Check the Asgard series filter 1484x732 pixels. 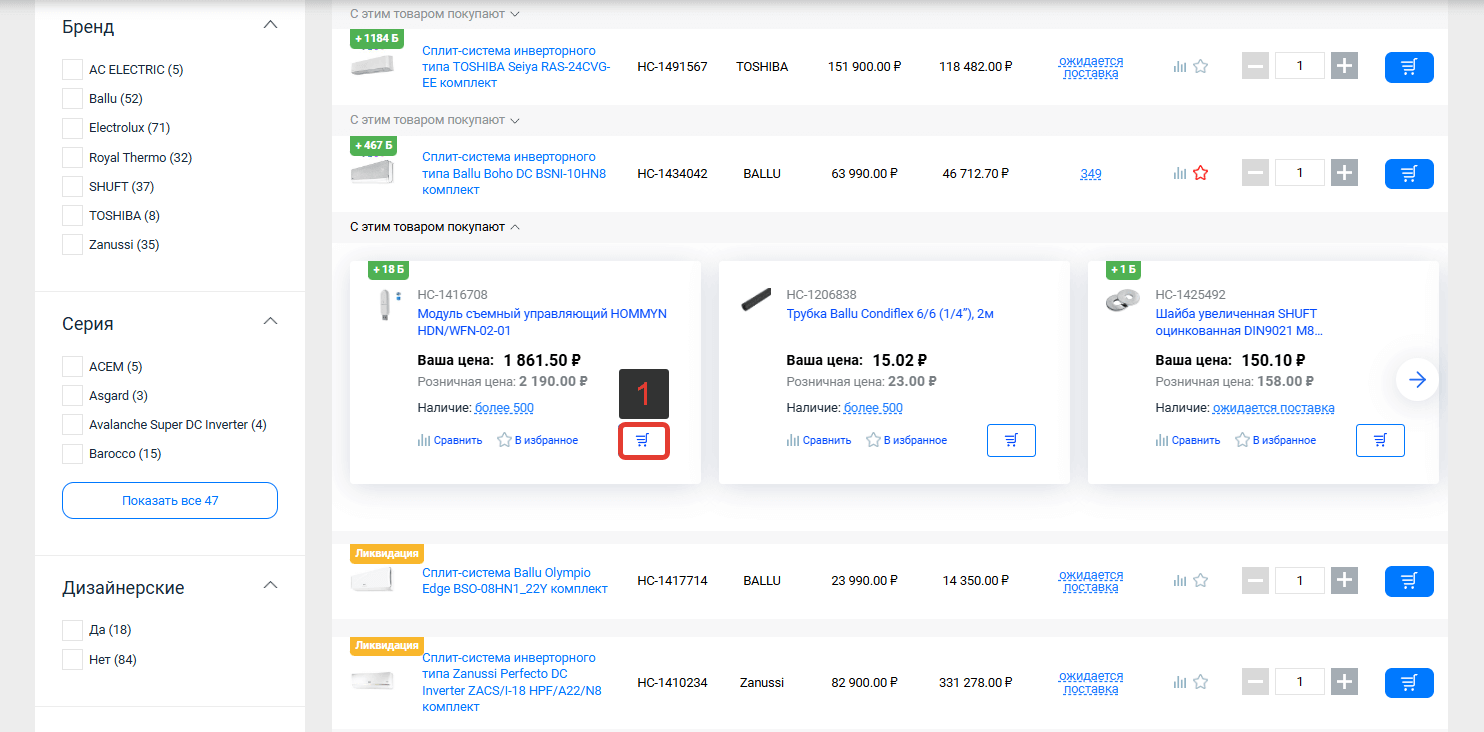(x=72, y=395)
